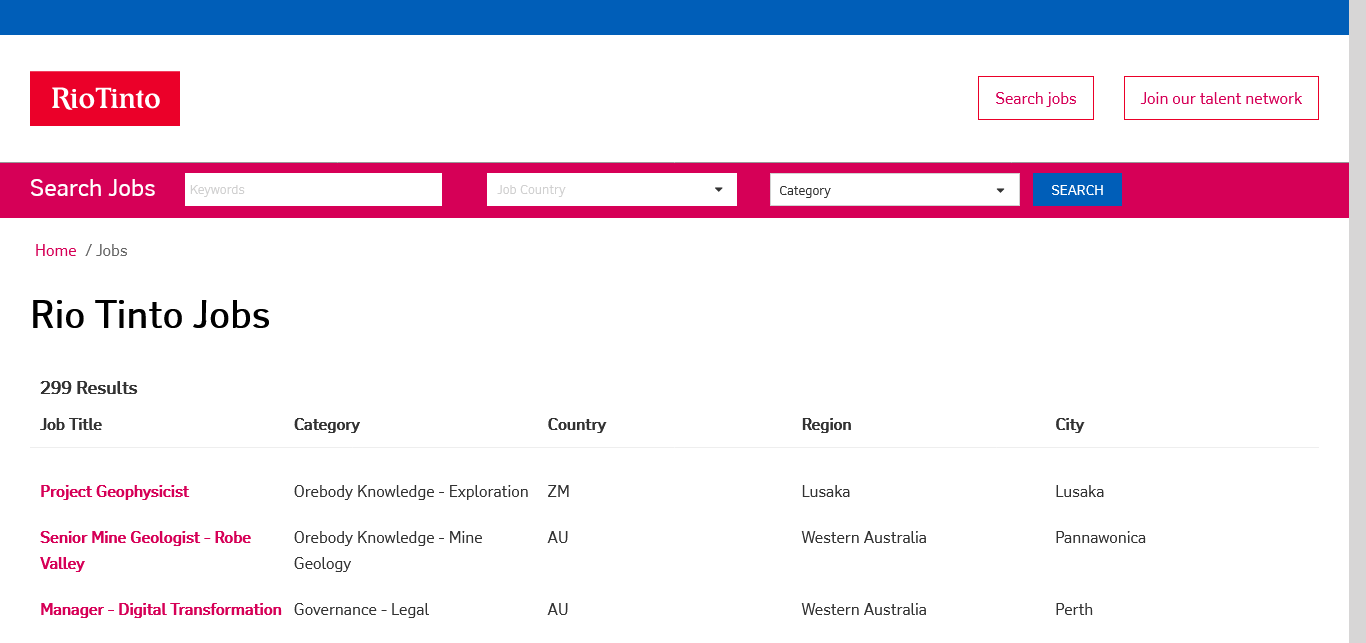The width and height of the screenshot is (1366, 643).
Task: Click the Country column header
Action: pyautogui.click(x=577, y=424)
